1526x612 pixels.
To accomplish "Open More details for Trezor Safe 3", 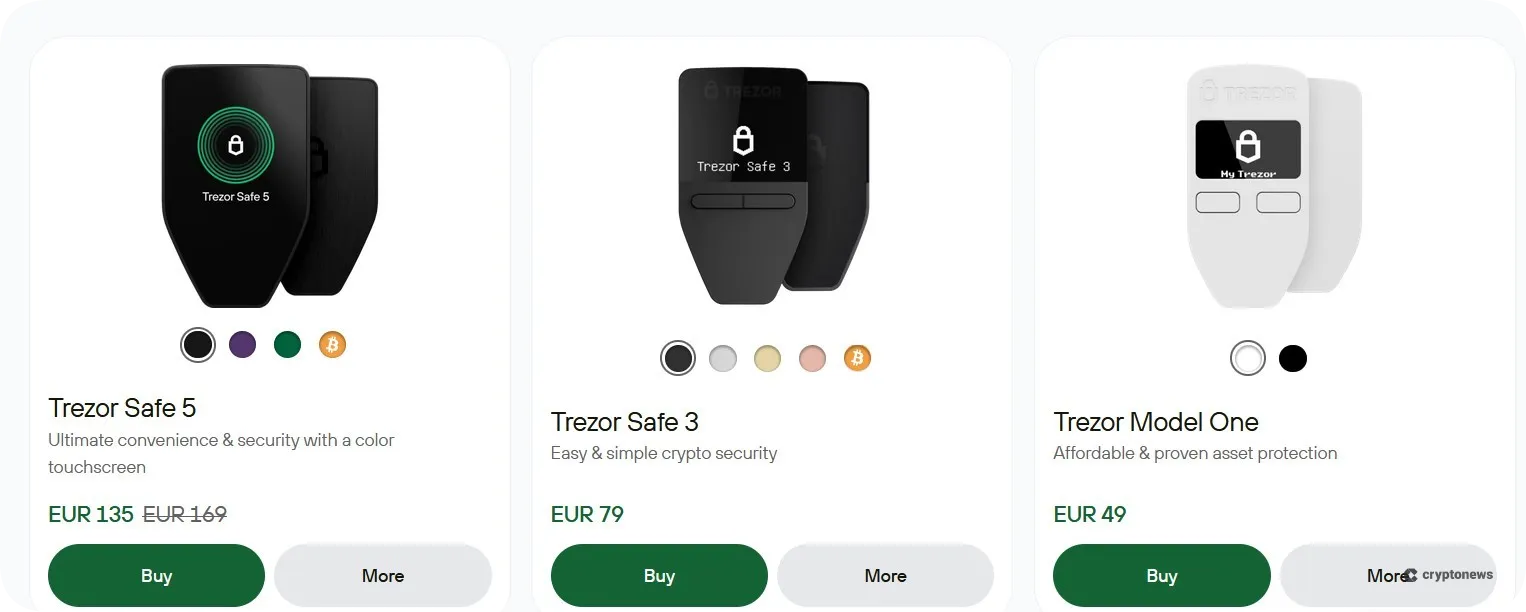I will click(885, 575).
